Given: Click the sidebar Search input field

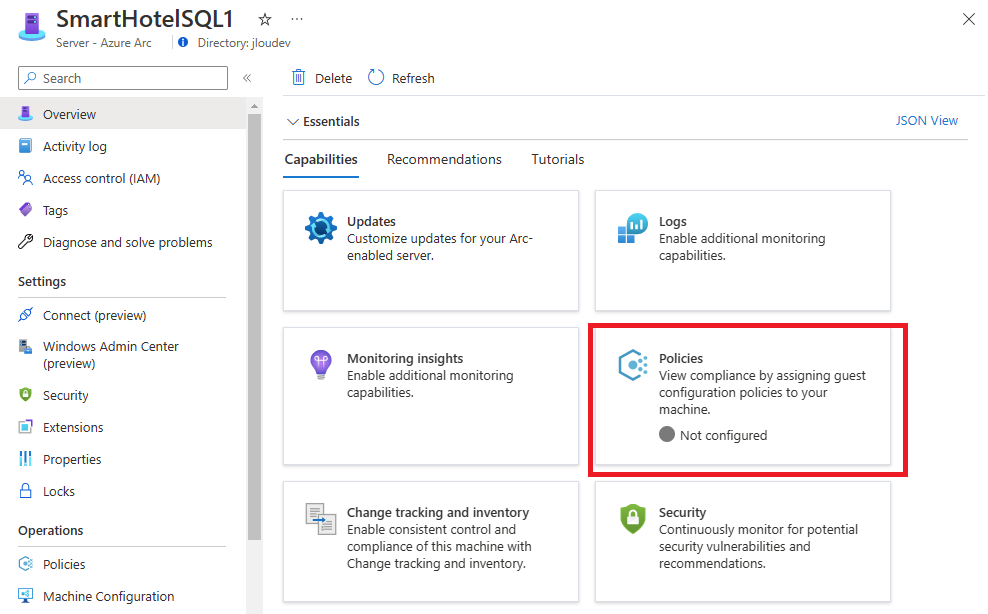Looking at the screenshot, I should [123, 78].
